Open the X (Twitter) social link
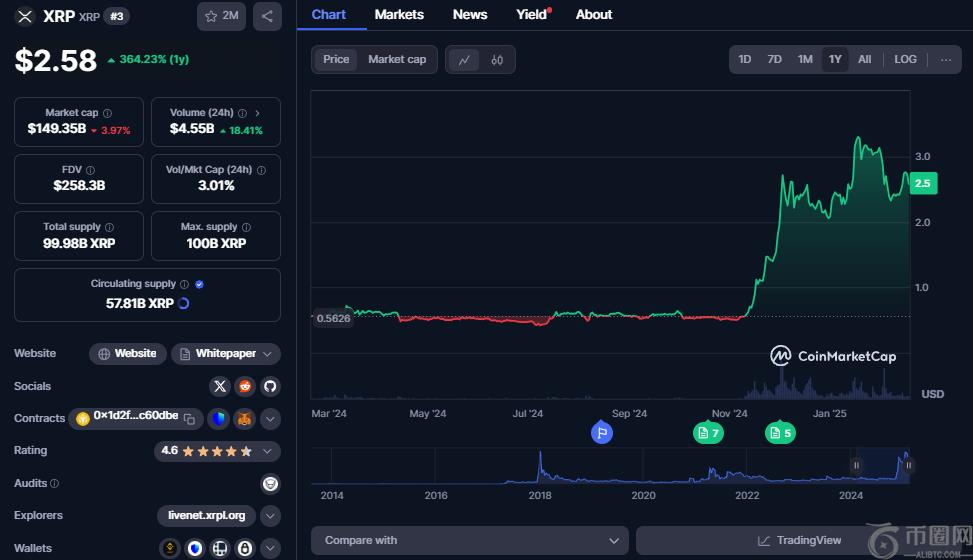 tap(220, 386)
